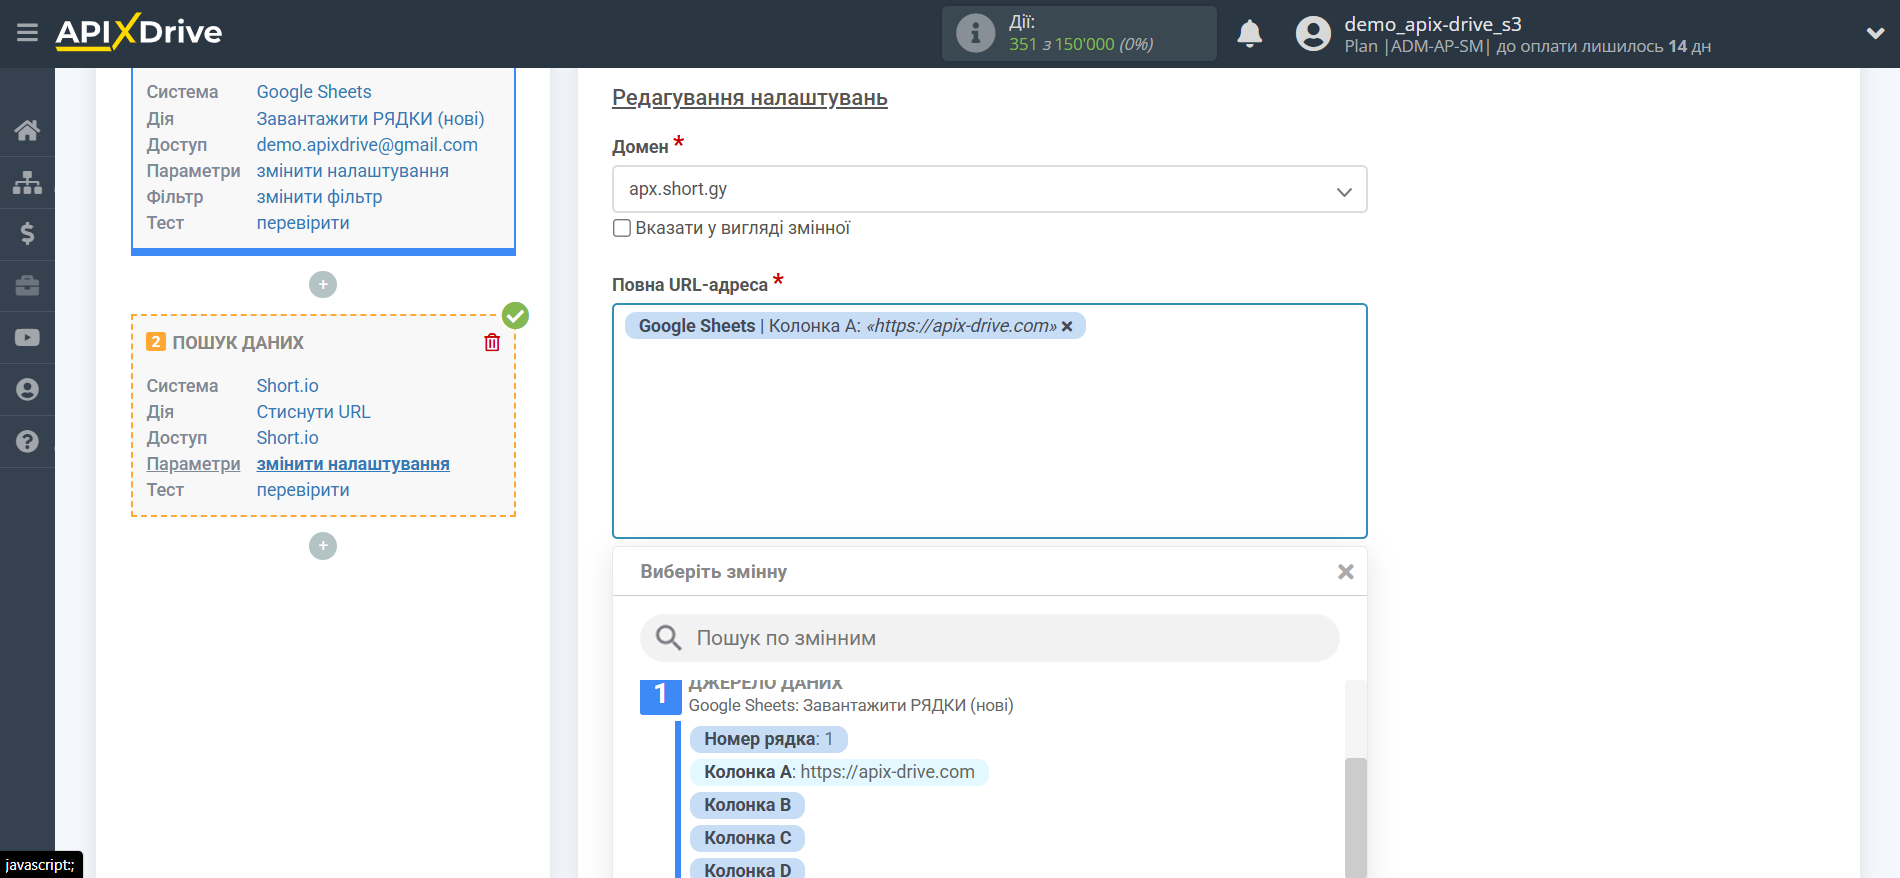1900x878 pixels.
Task: Click Редагування налаштувань heading
Action: (x=749, y=98)
